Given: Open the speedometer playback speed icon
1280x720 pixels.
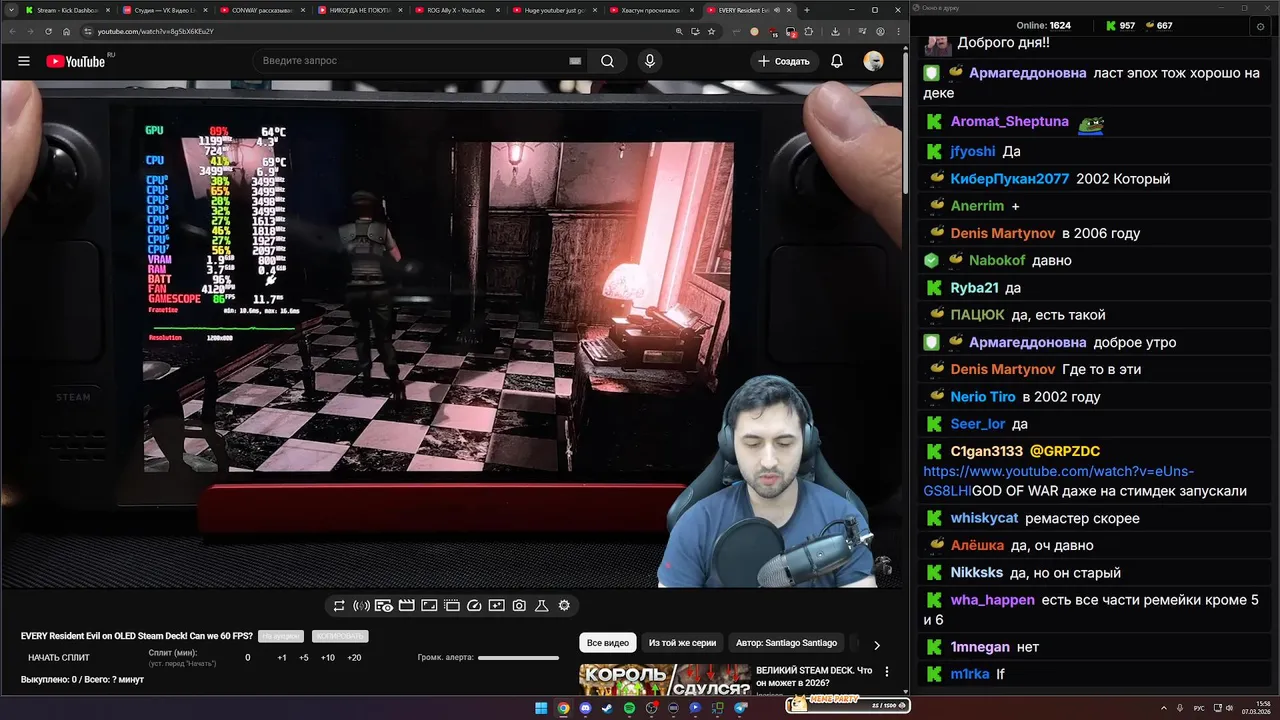Looking at the screenshot, I should click(474, 606).
